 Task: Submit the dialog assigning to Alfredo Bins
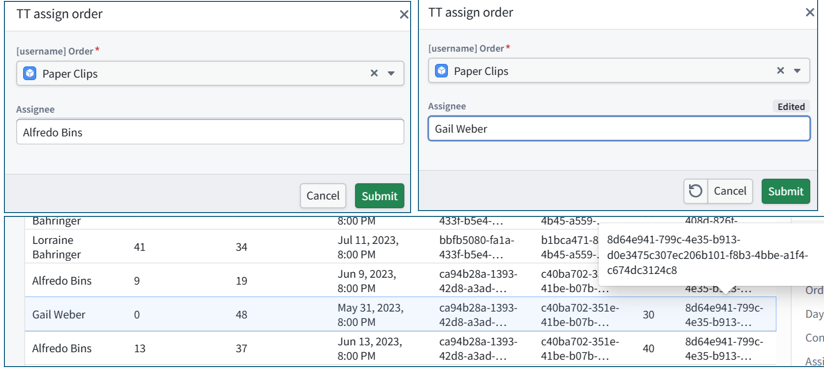[379, 195]
